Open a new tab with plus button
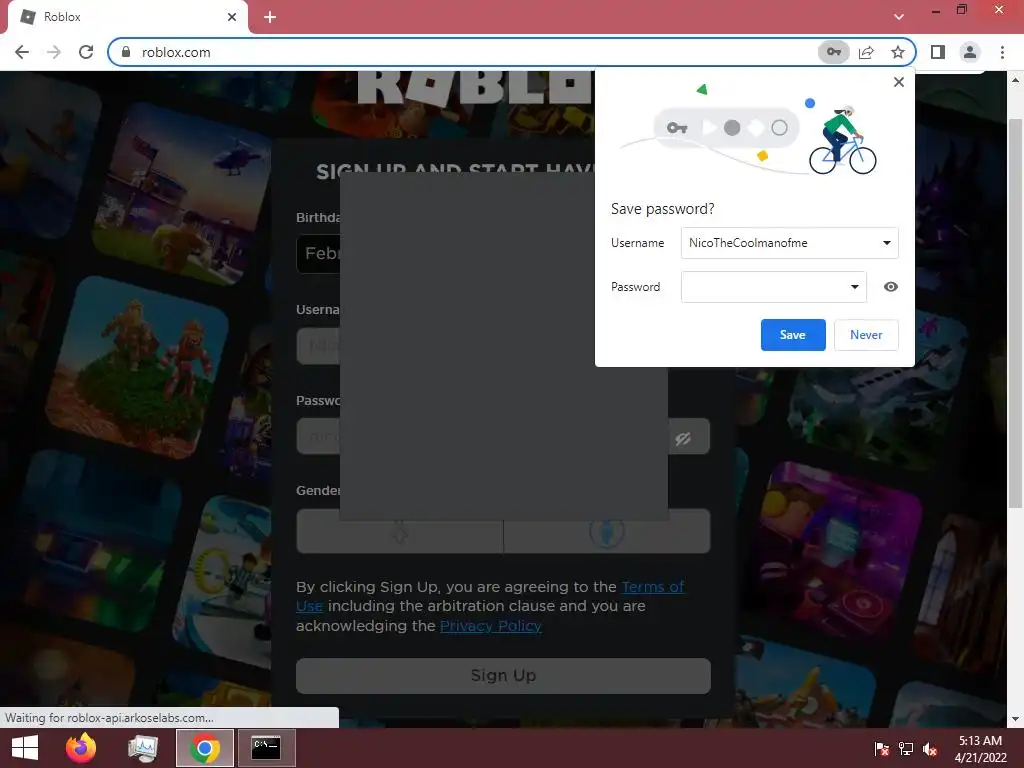Screen dimensions: 1024x768 click(x=270, y=17)
